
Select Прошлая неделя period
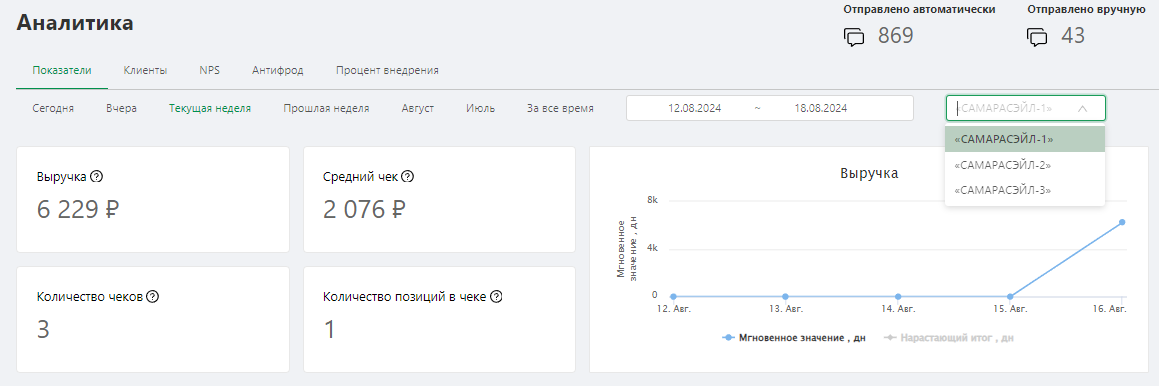tap(326, 108)
